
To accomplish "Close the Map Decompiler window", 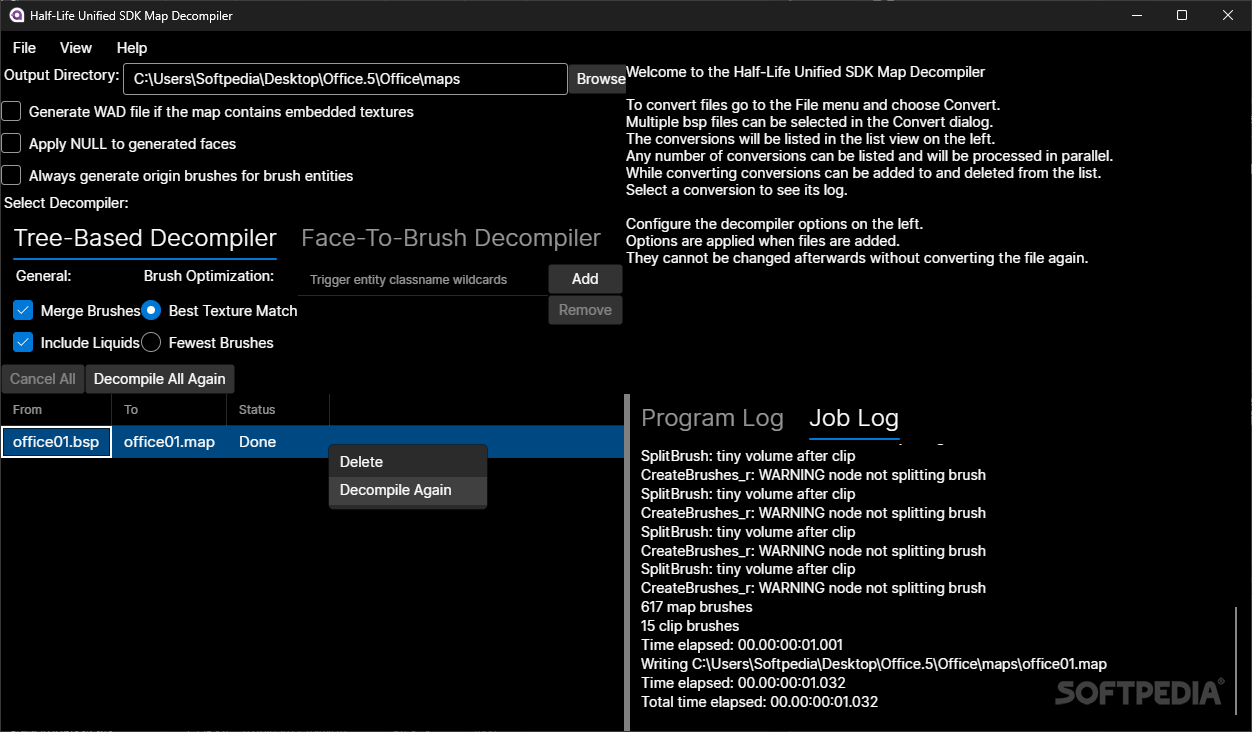I will [x=1228, y=16].
